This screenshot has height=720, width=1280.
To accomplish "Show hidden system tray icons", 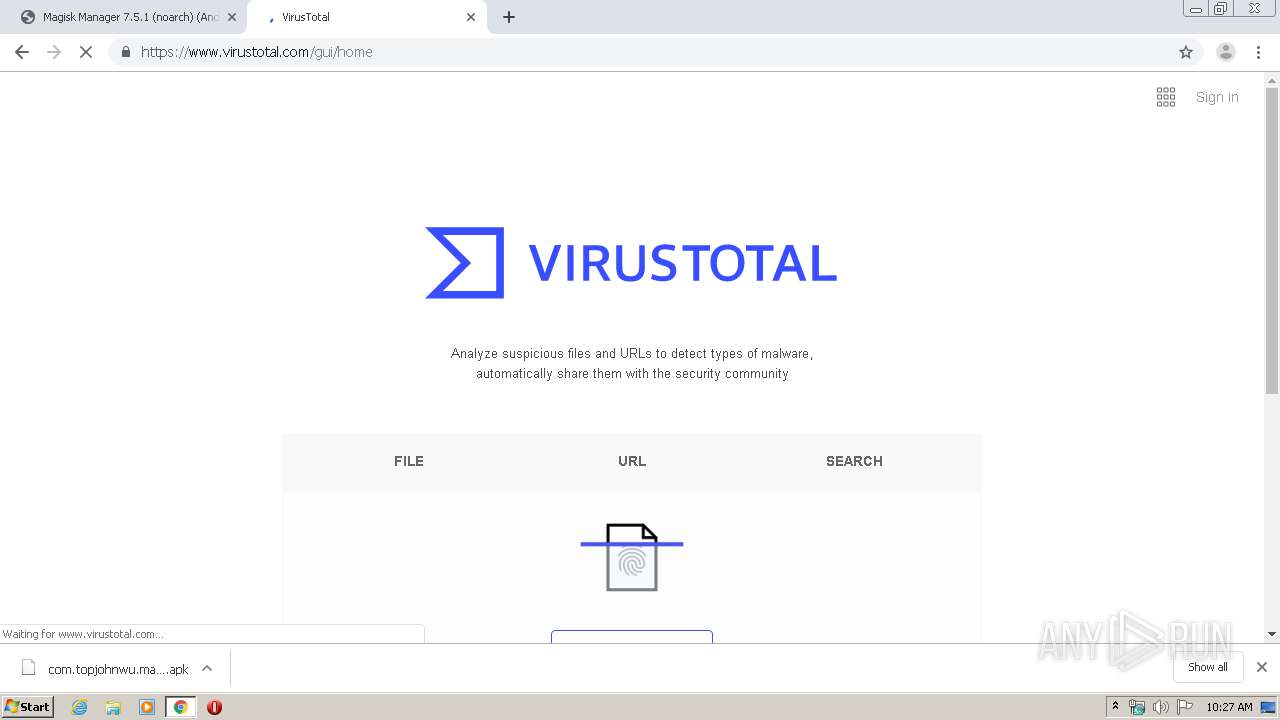I will click(x=1116, y=707).
